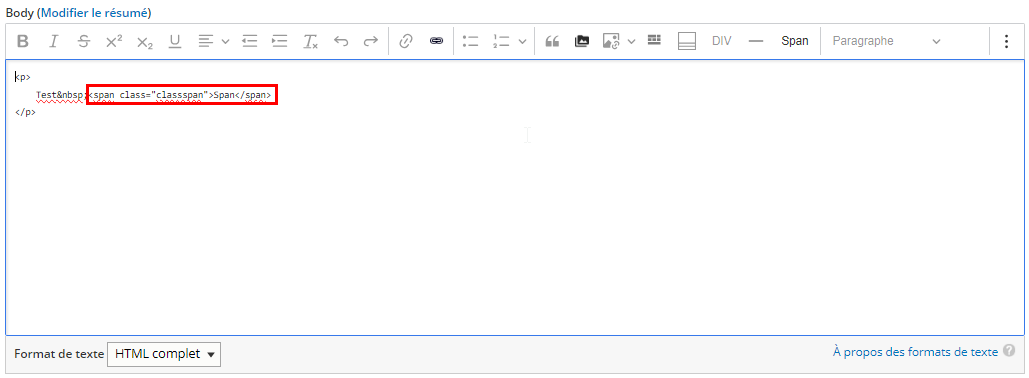Apply italic formatting
Viewport: 1029px width, 378px height.
[54, 41]
